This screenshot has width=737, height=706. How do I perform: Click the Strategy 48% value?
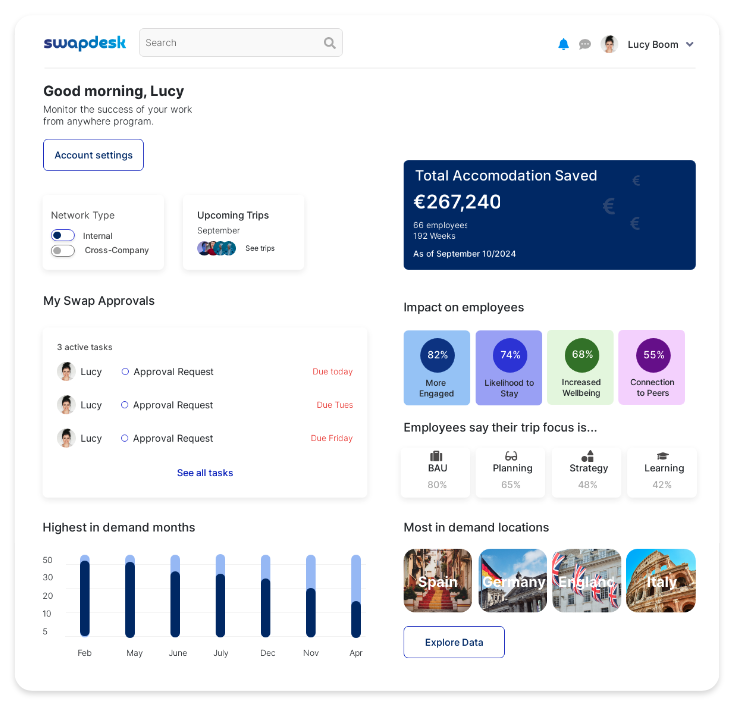[588, 485]
